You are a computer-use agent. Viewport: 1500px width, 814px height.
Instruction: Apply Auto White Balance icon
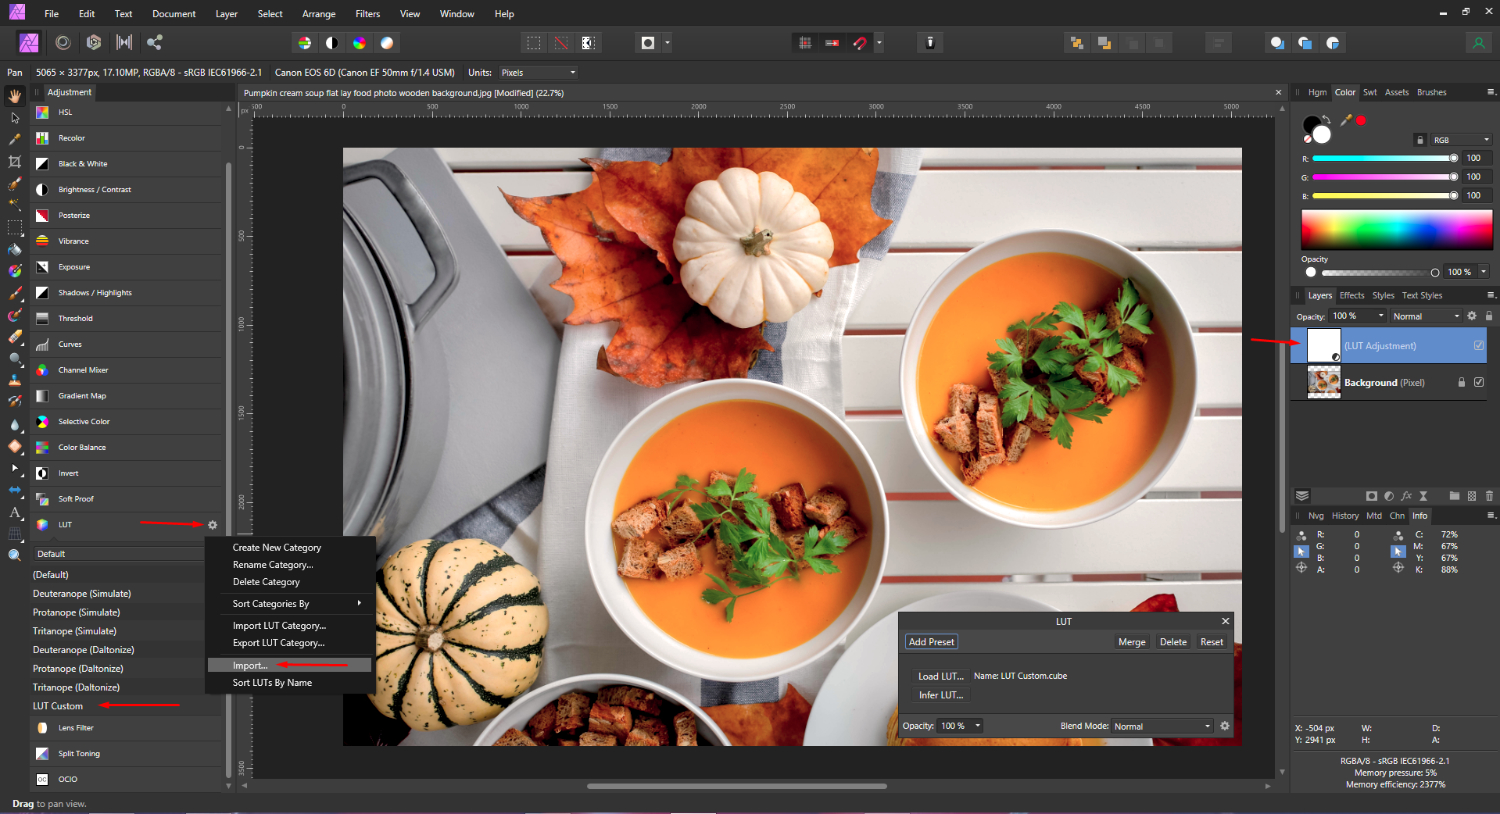[387, 43]
